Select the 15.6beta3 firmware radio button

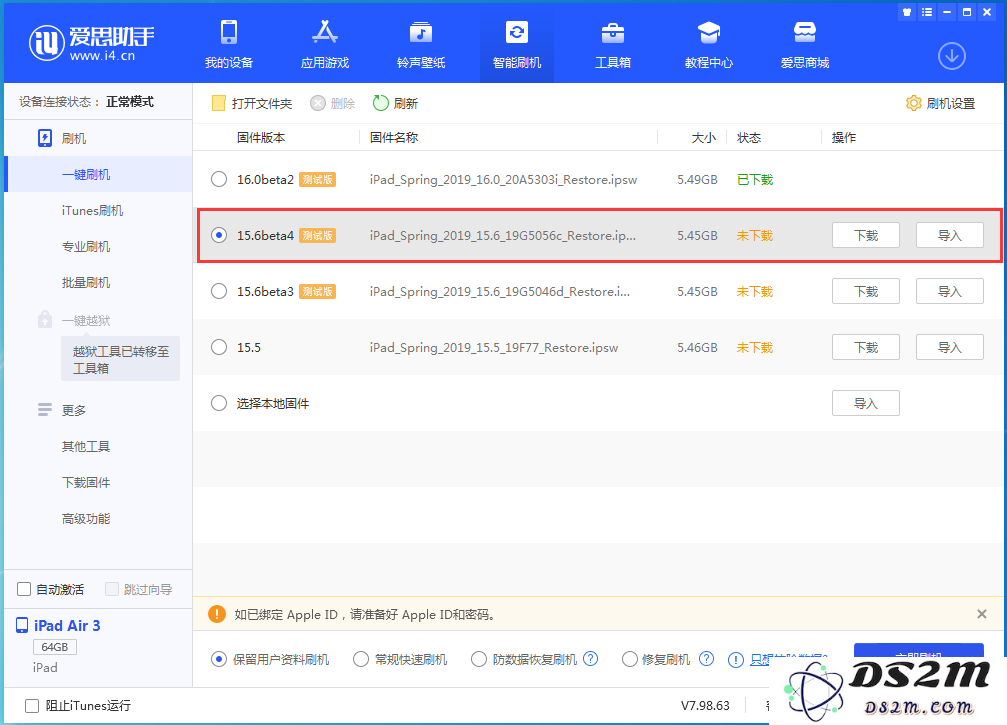click(x=219, y=291)
